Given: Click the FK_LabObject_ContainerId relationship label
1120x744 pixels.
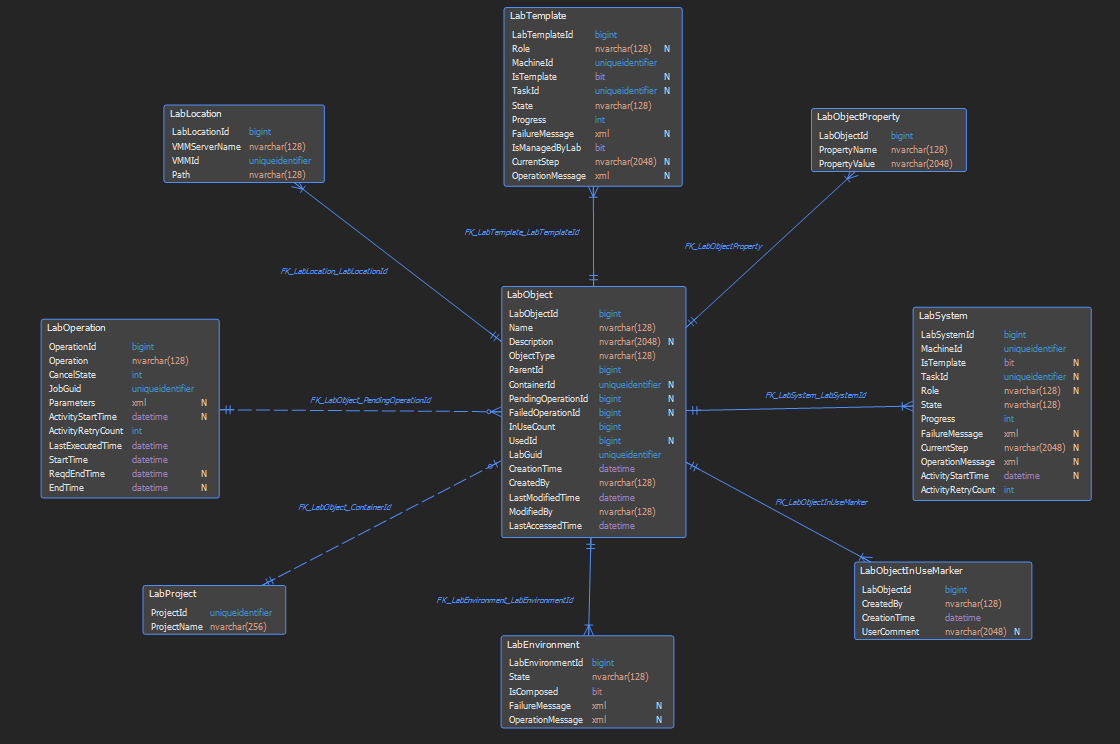Looking at the screenshot, I should pyautogui.click(x=344, y=507).
